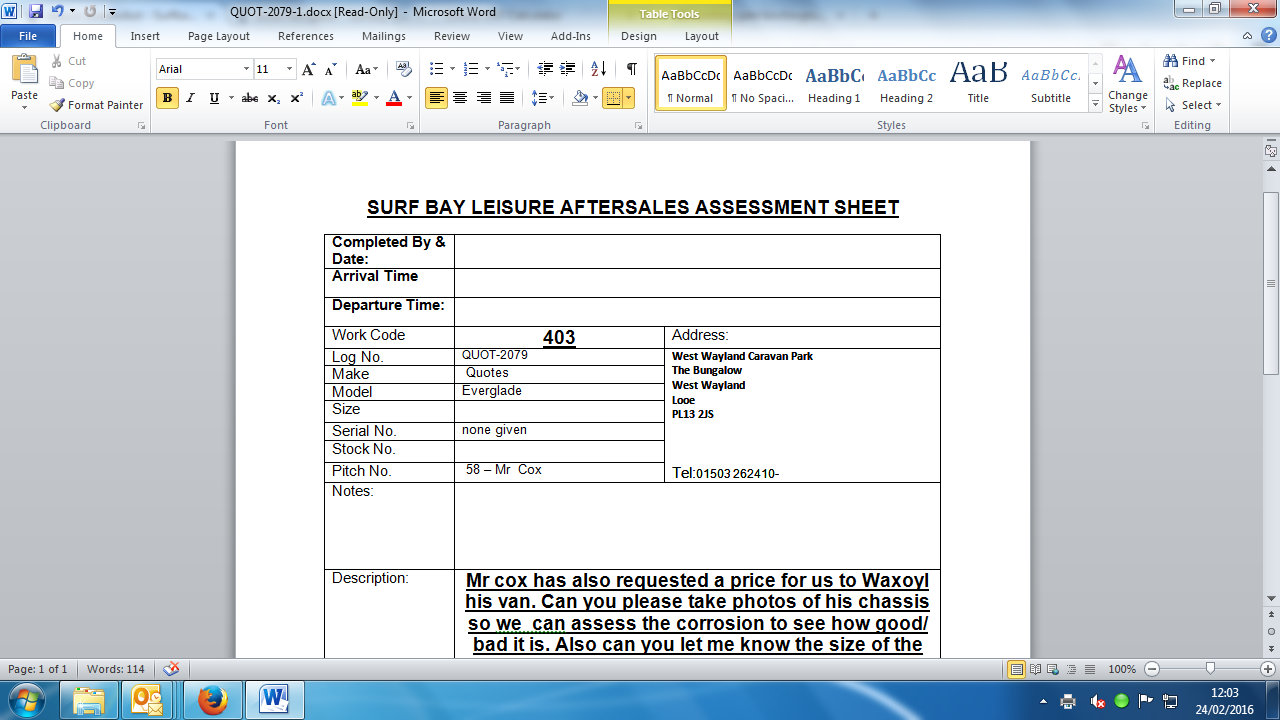Click the Clear Formatting icon
Viewport: 1280px width, 720px height.
(404, 69)
